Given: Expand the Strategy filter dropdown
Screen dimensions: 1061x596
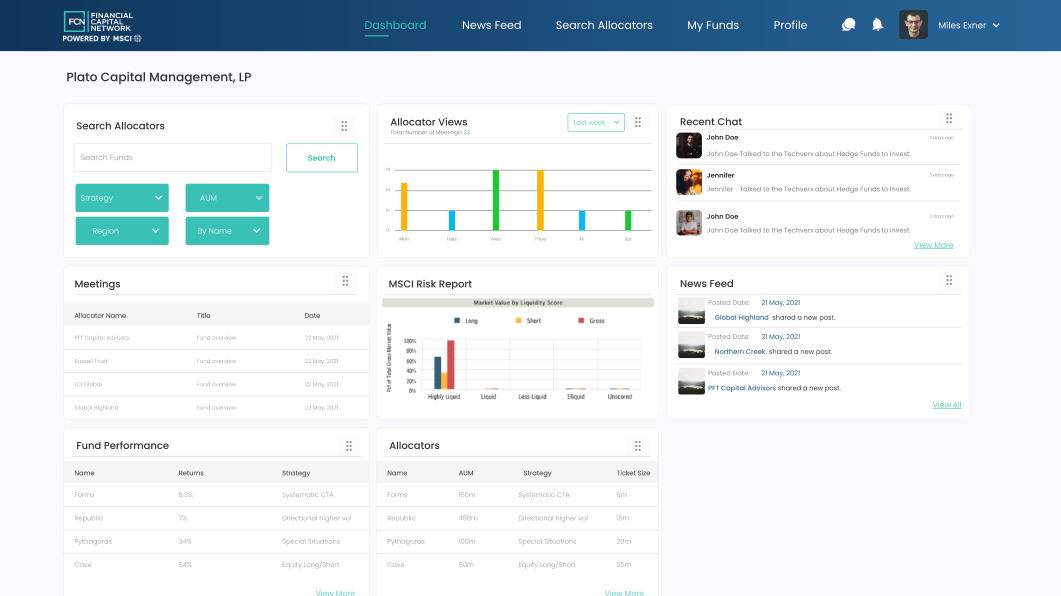Looking at the screenshot, I should [121, 198].
